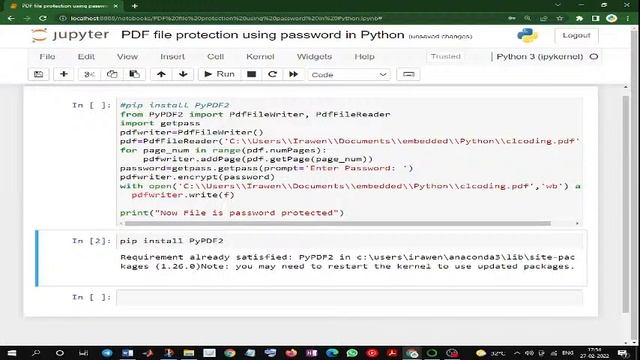640x360 pixels.
Task: Click into the empty last code cell
Action: pyautogui.click(x=349, y=297)
